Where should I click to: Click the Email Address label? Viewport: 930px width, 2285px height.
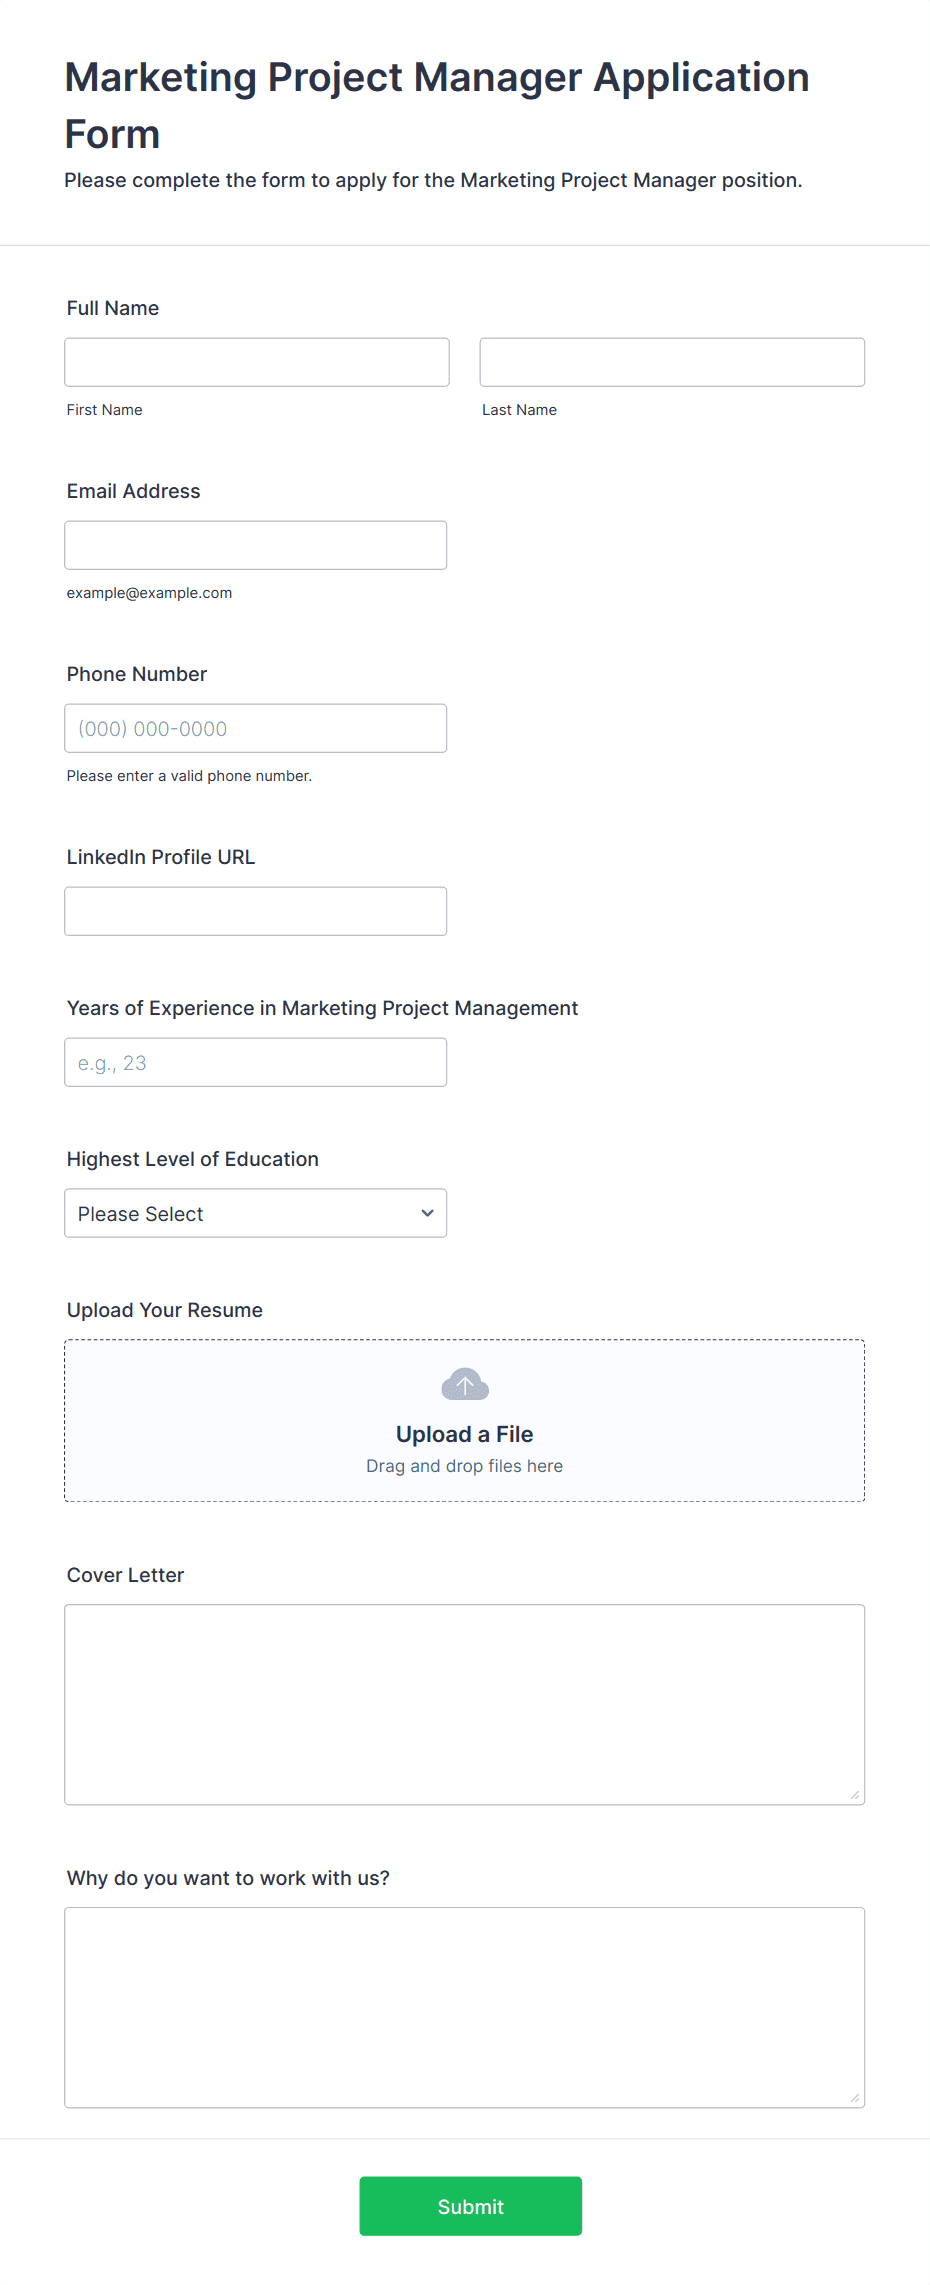coord(134,491)
